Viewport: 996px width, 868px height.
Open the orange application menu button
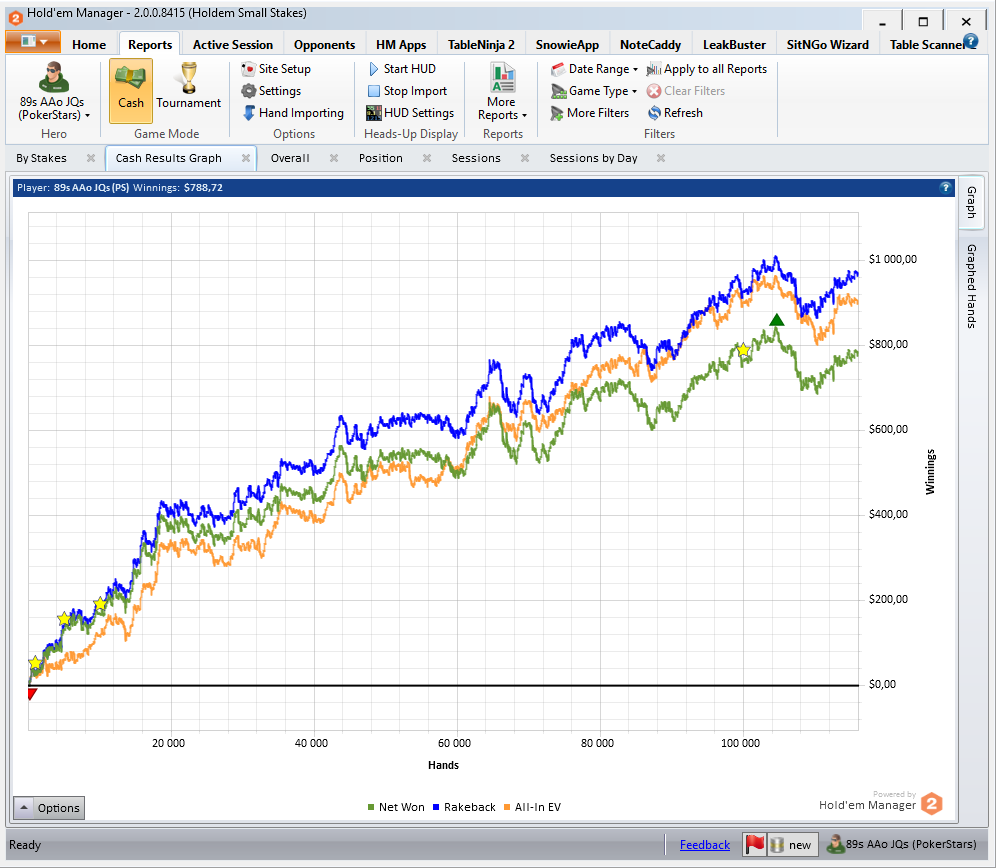[33, 42]
